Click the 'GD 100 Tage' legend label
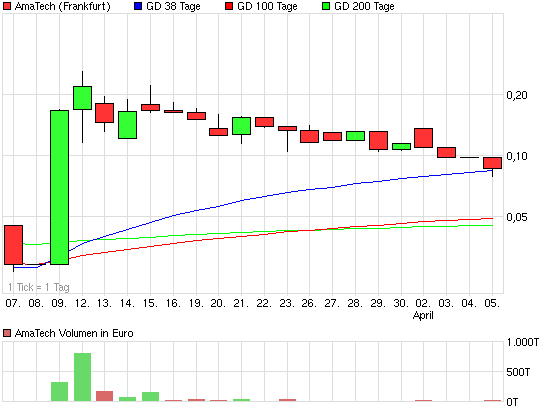The height and width of the screenshot is (410, 545). tap(267, 6)
